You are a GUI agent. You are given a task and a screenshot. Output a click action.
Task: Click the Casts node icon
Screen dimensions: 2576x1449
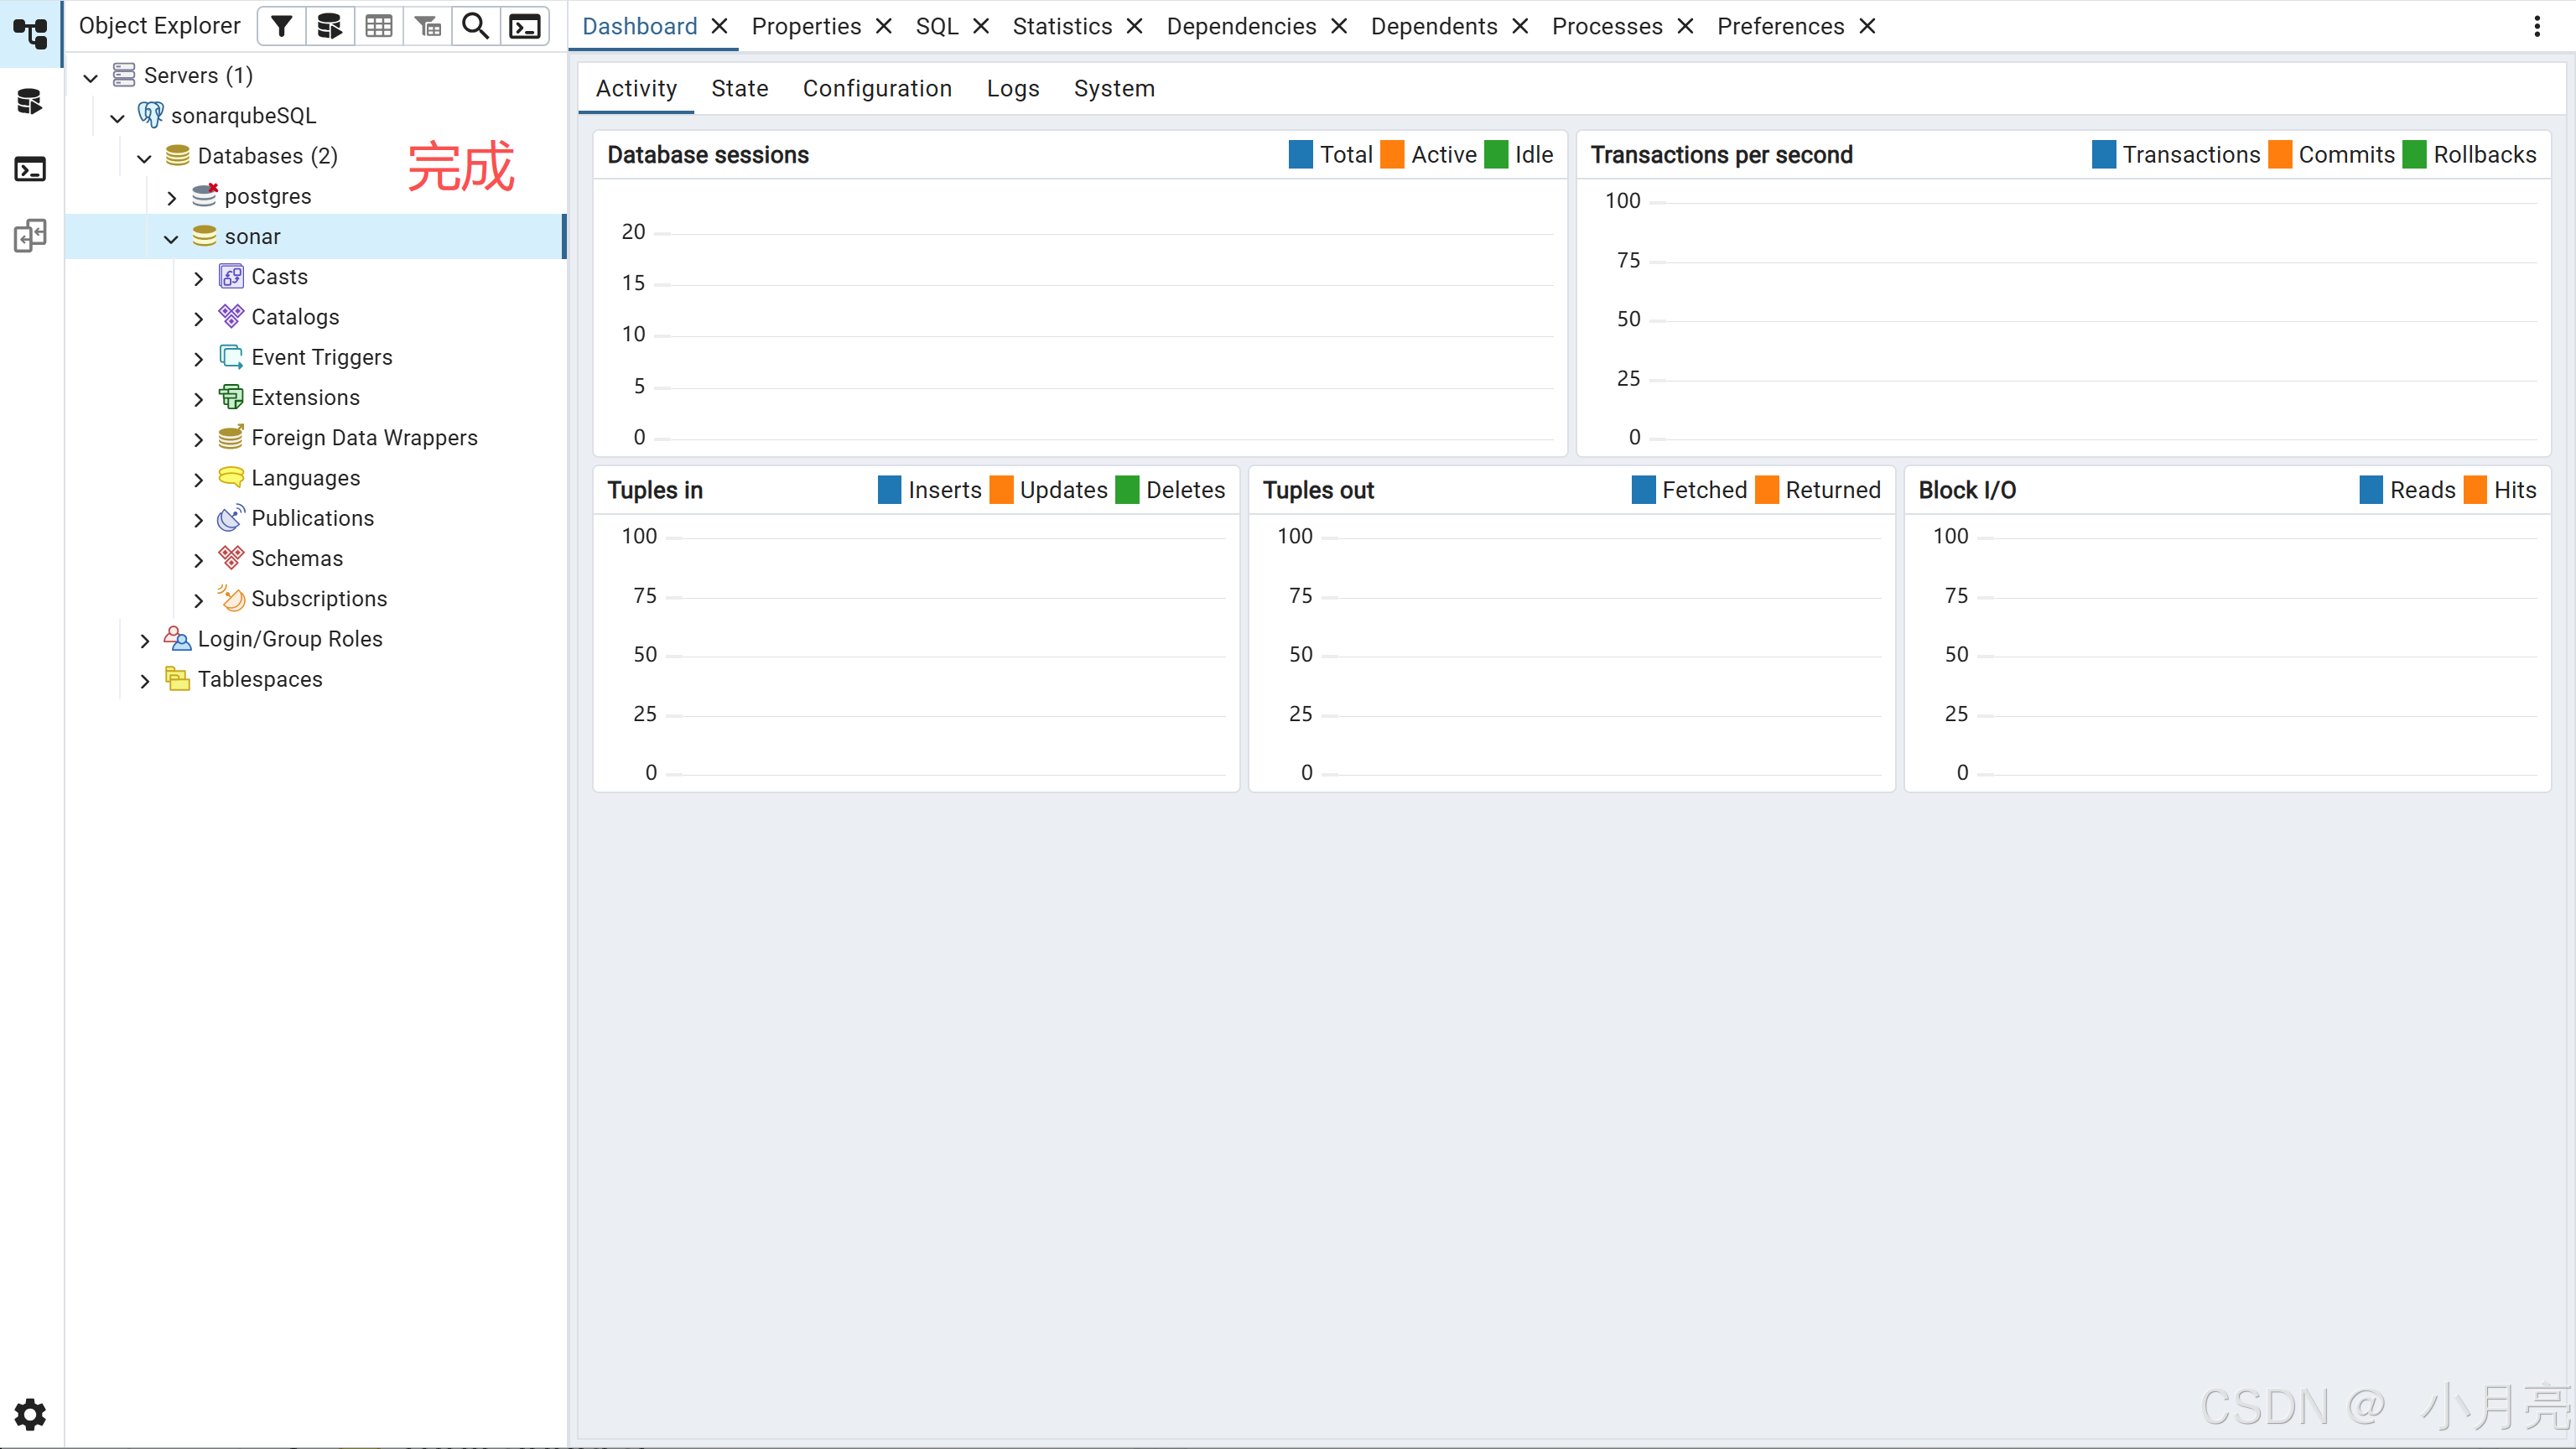click(231, 276)
